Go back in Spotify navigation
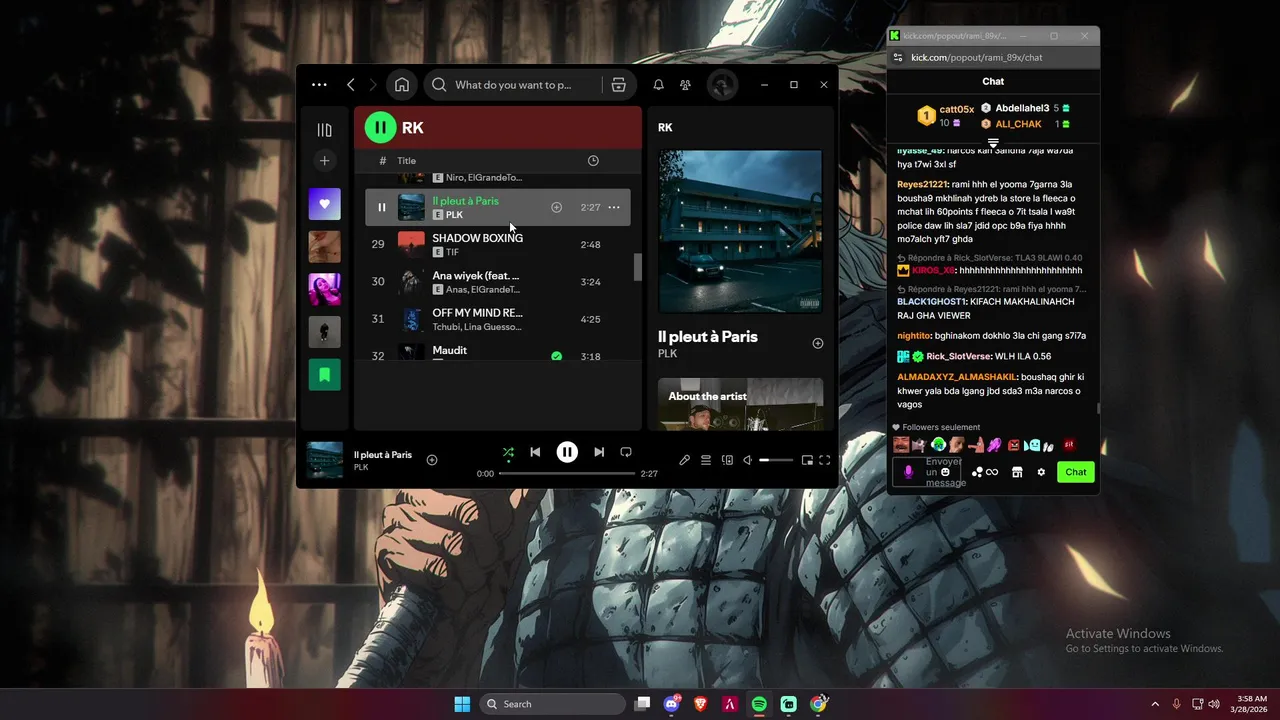 click(x=351, y=85)
